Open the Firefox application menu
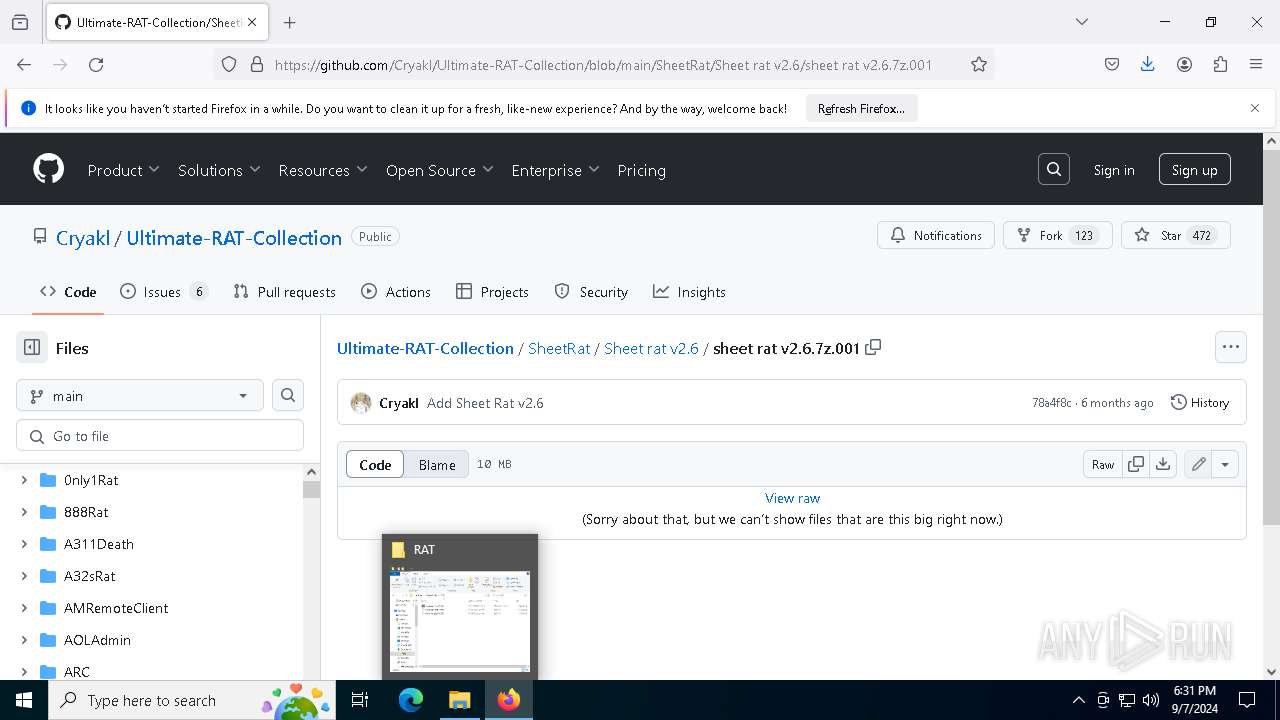The image size is (1280, 720). [1256, 64]
